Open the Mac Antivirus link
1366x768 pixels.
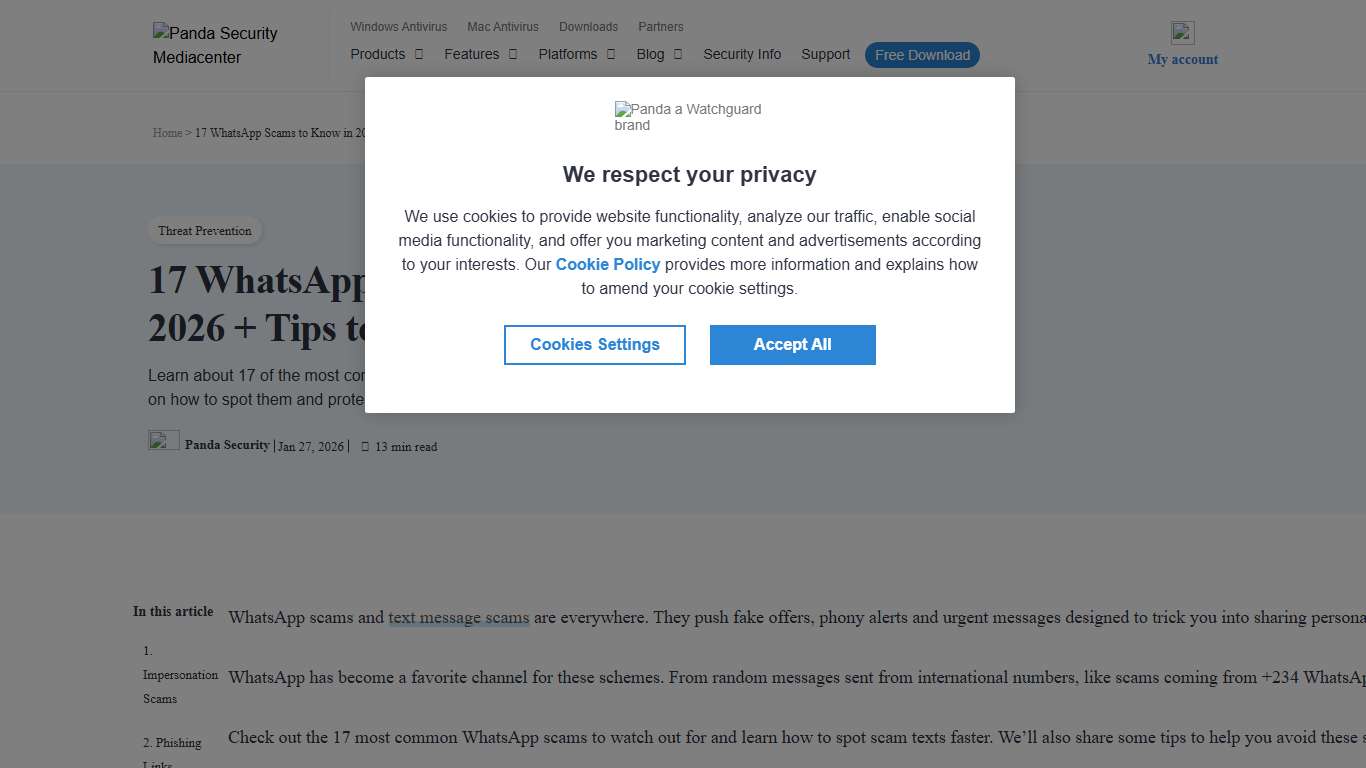tap(503, 27)
